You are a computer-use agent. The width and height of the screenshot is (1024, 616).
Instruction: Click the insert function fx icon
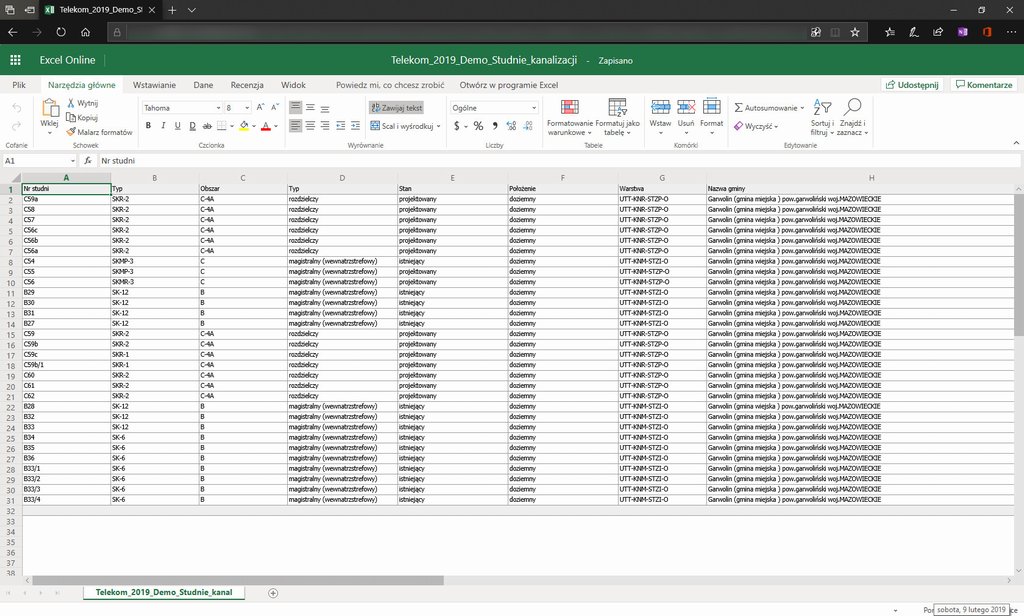[88, 160]
